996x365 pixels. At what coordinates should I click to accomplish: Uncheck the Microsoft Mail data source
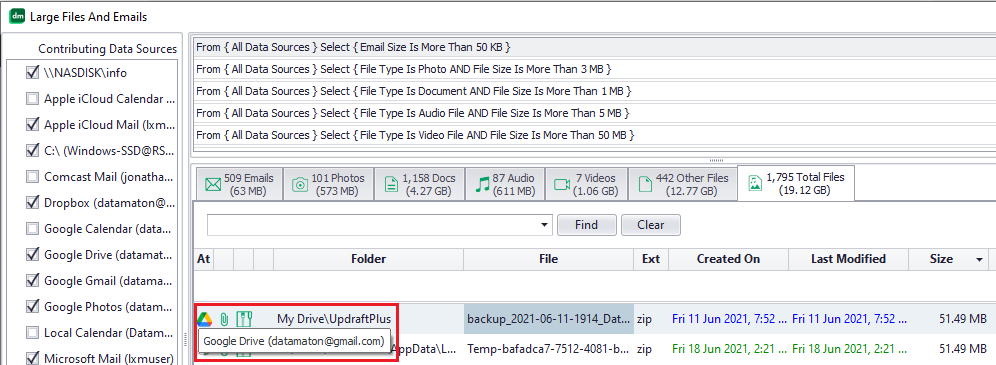click(32, 359)
